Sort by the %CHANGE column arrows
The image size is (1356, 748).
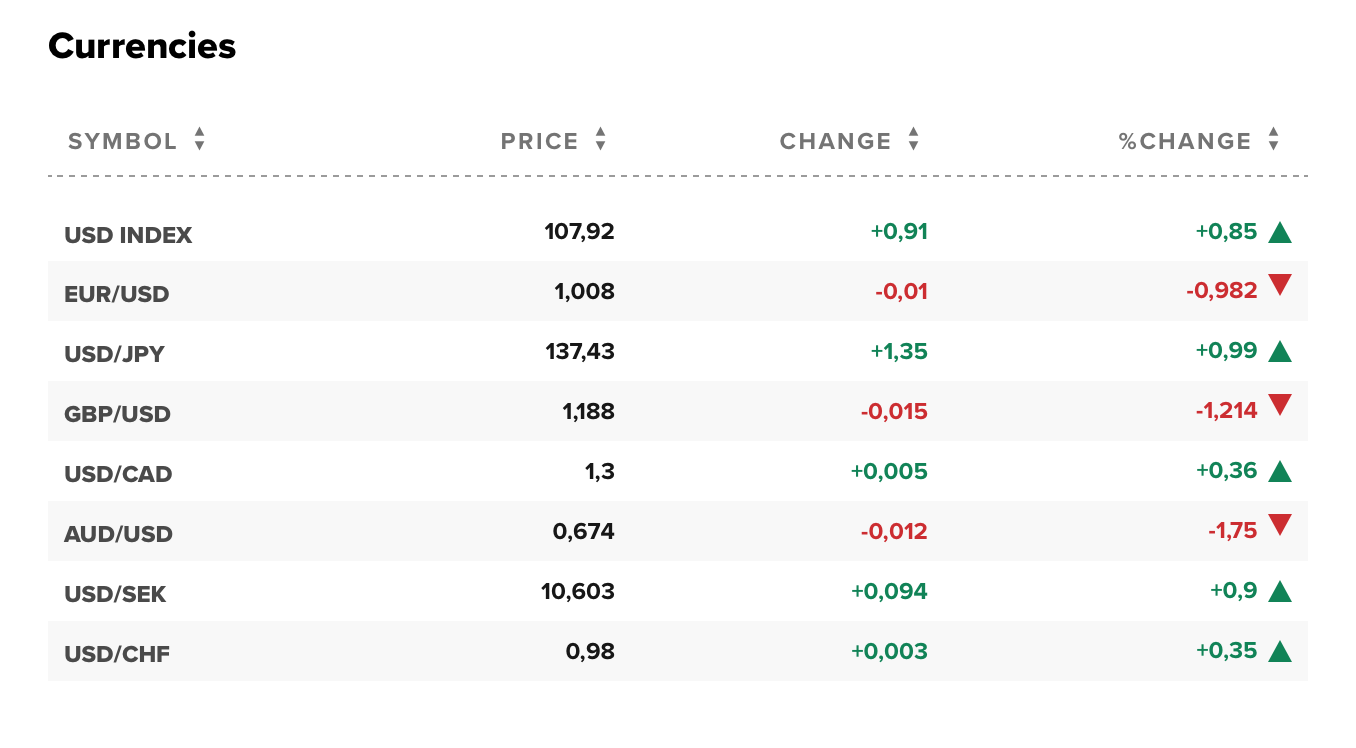point(1273,141)
